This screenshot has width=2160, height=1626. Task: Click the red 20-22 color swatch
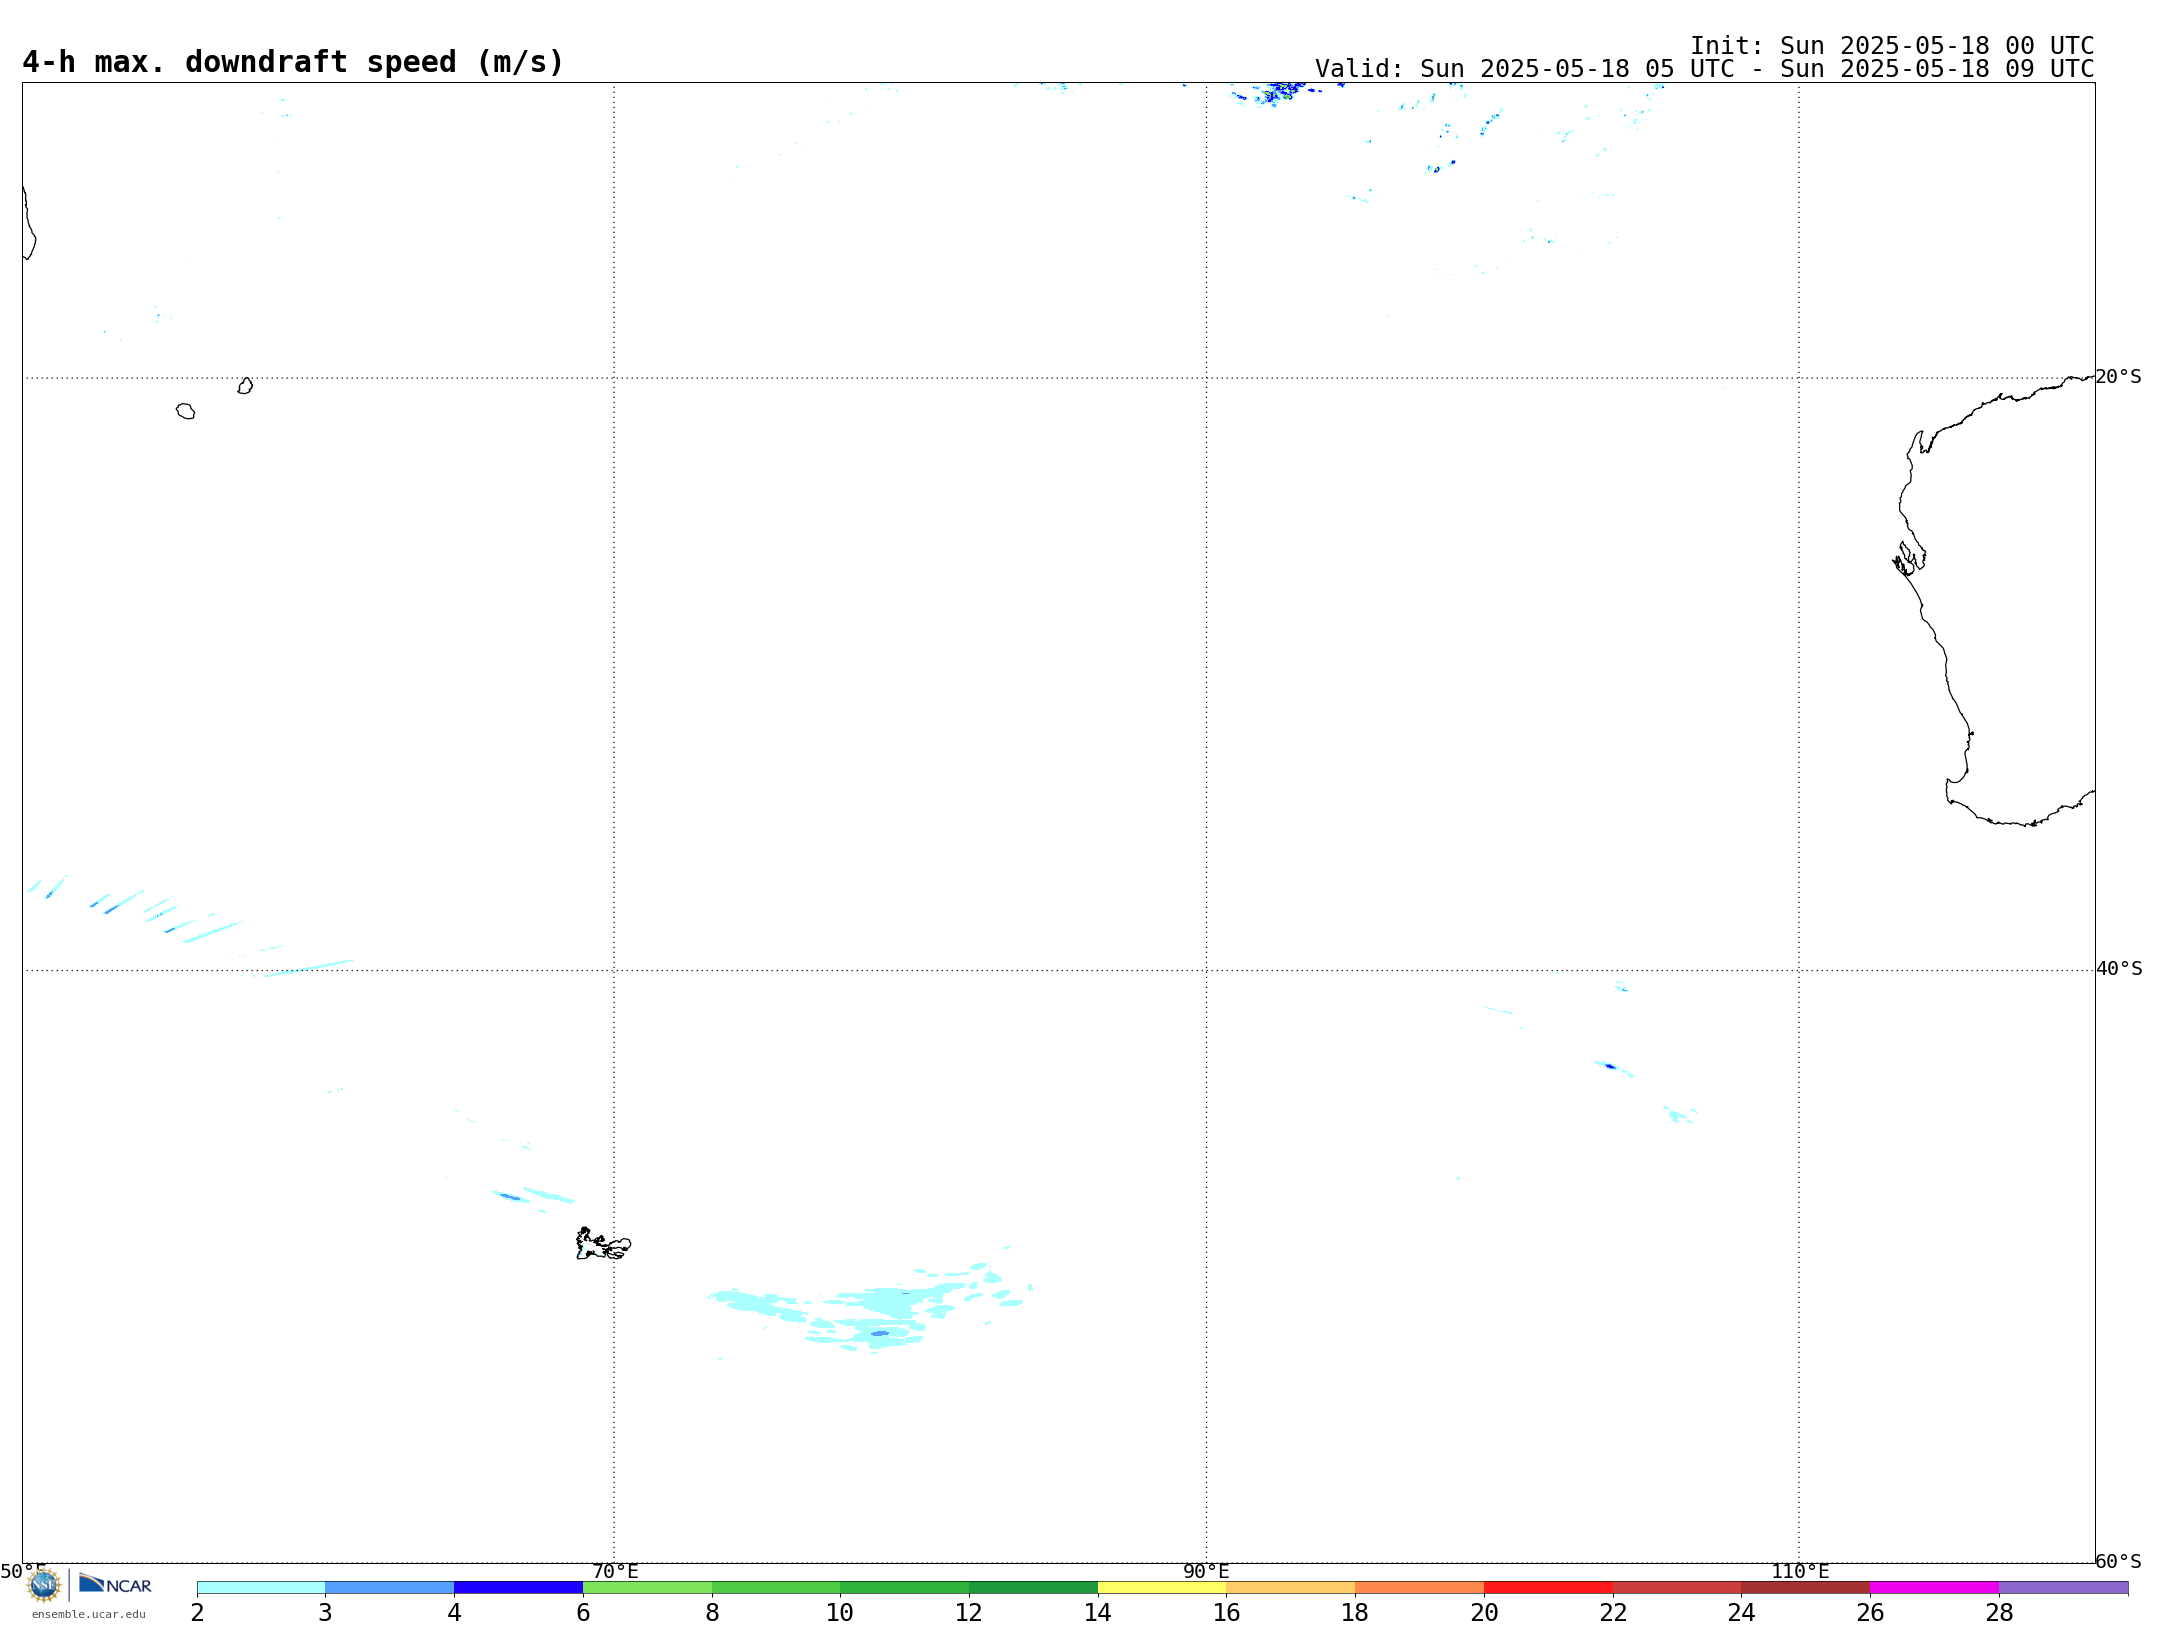pyautogui.click(x=1548, y=1588)
